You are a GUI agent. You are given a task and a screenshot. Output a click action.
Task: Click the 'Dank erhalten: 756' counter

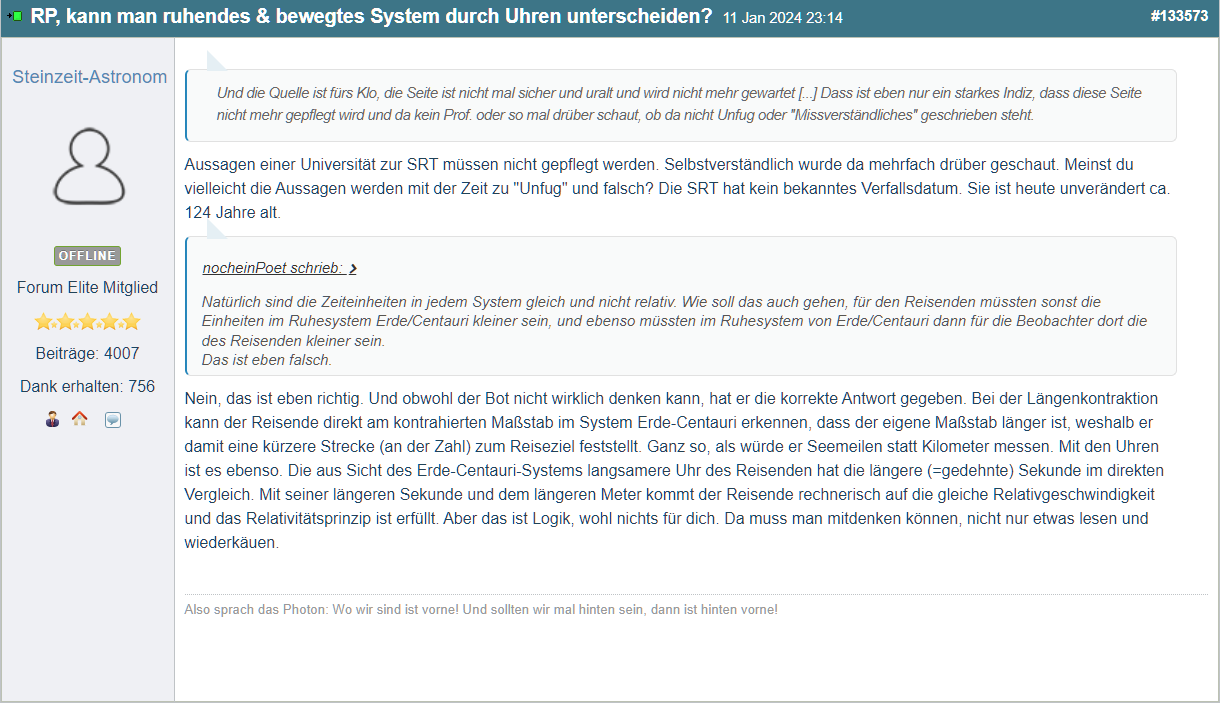click(87, 385)
